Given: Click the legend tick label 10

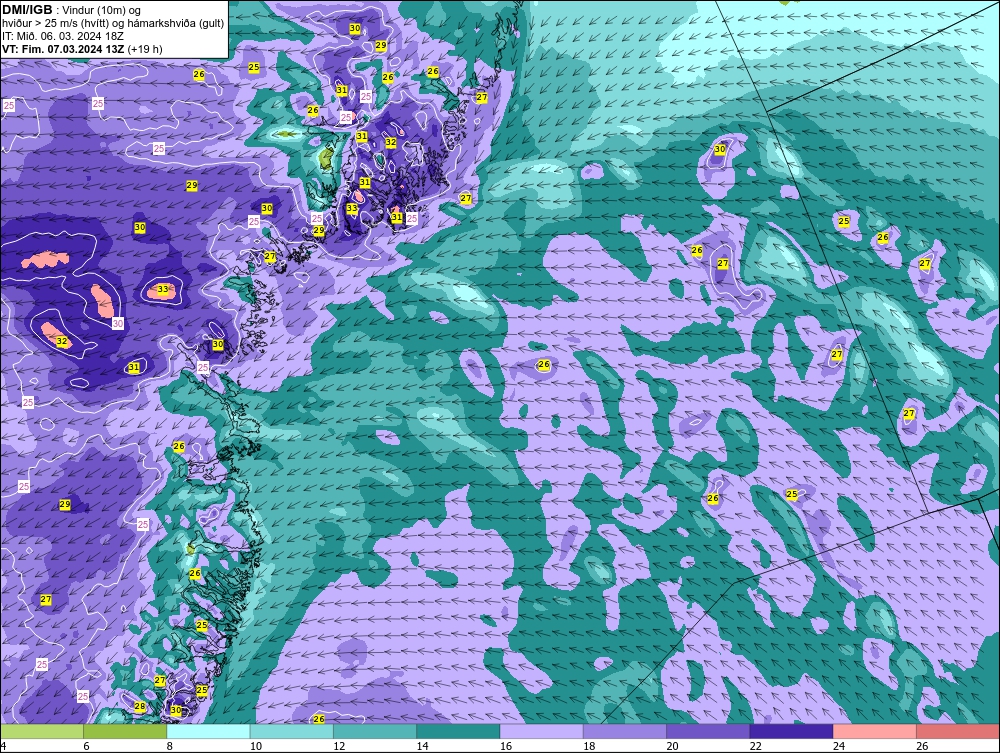Looking at the screenshot, I should pos(256,746).
